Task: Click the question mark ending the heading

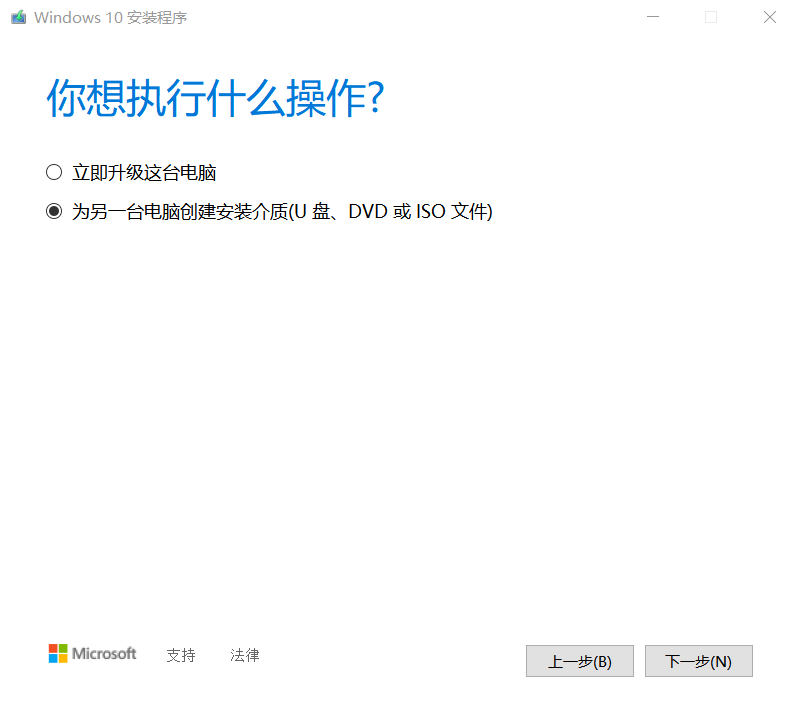Action: pos(377,98)
